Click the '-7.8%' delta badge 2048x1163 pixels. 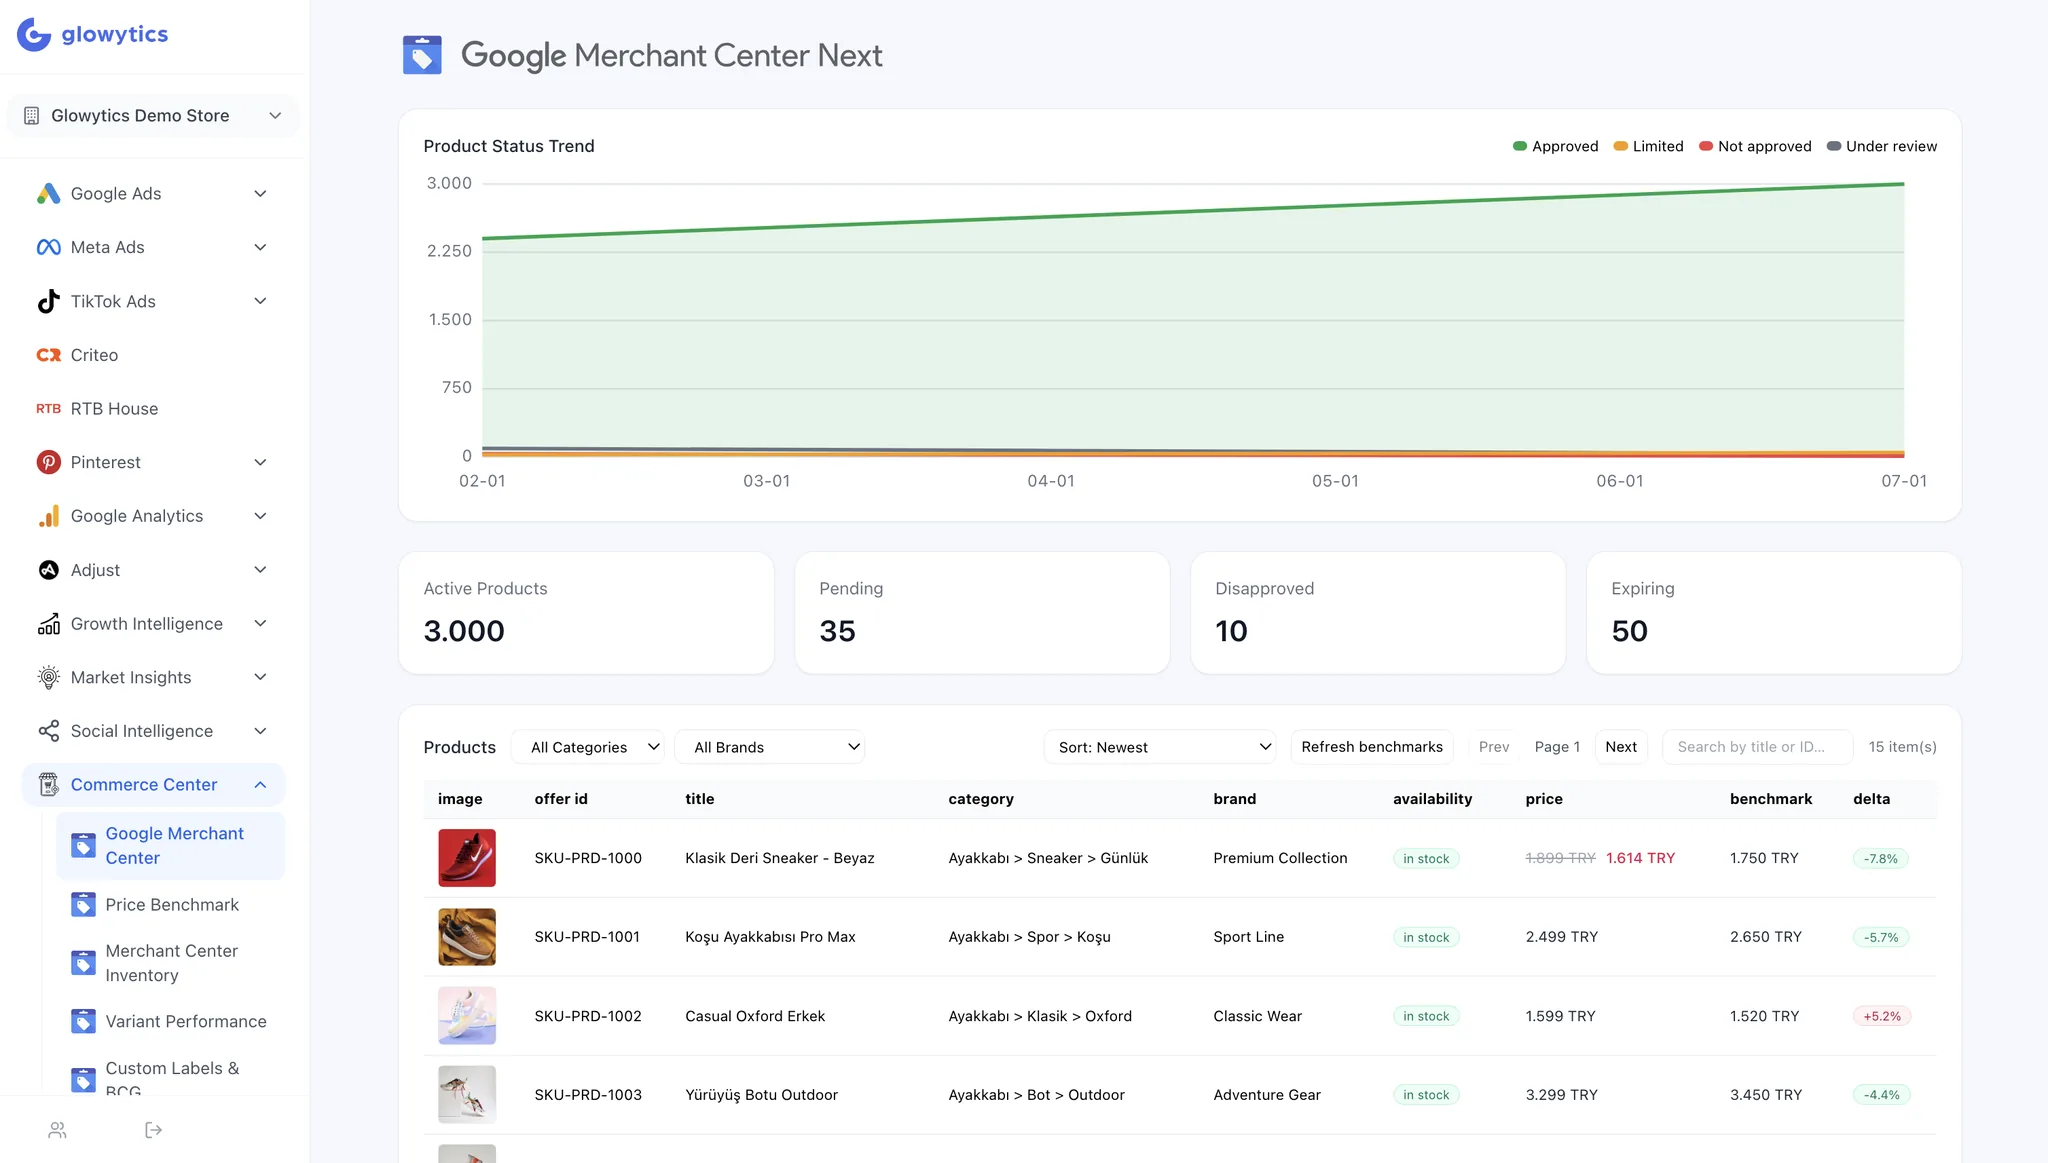pyautogui.click(x=1881, y=858)
